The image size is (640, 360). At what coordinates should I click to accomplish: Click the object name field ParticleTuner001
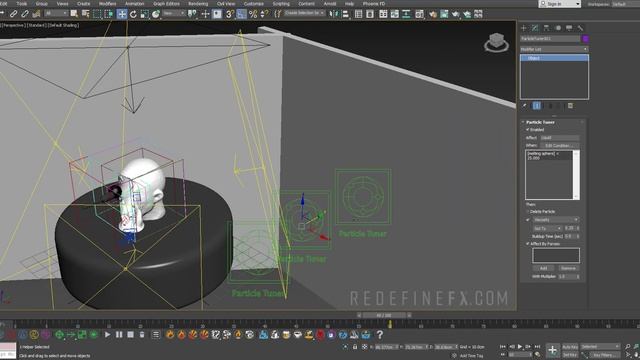[550, 39]
